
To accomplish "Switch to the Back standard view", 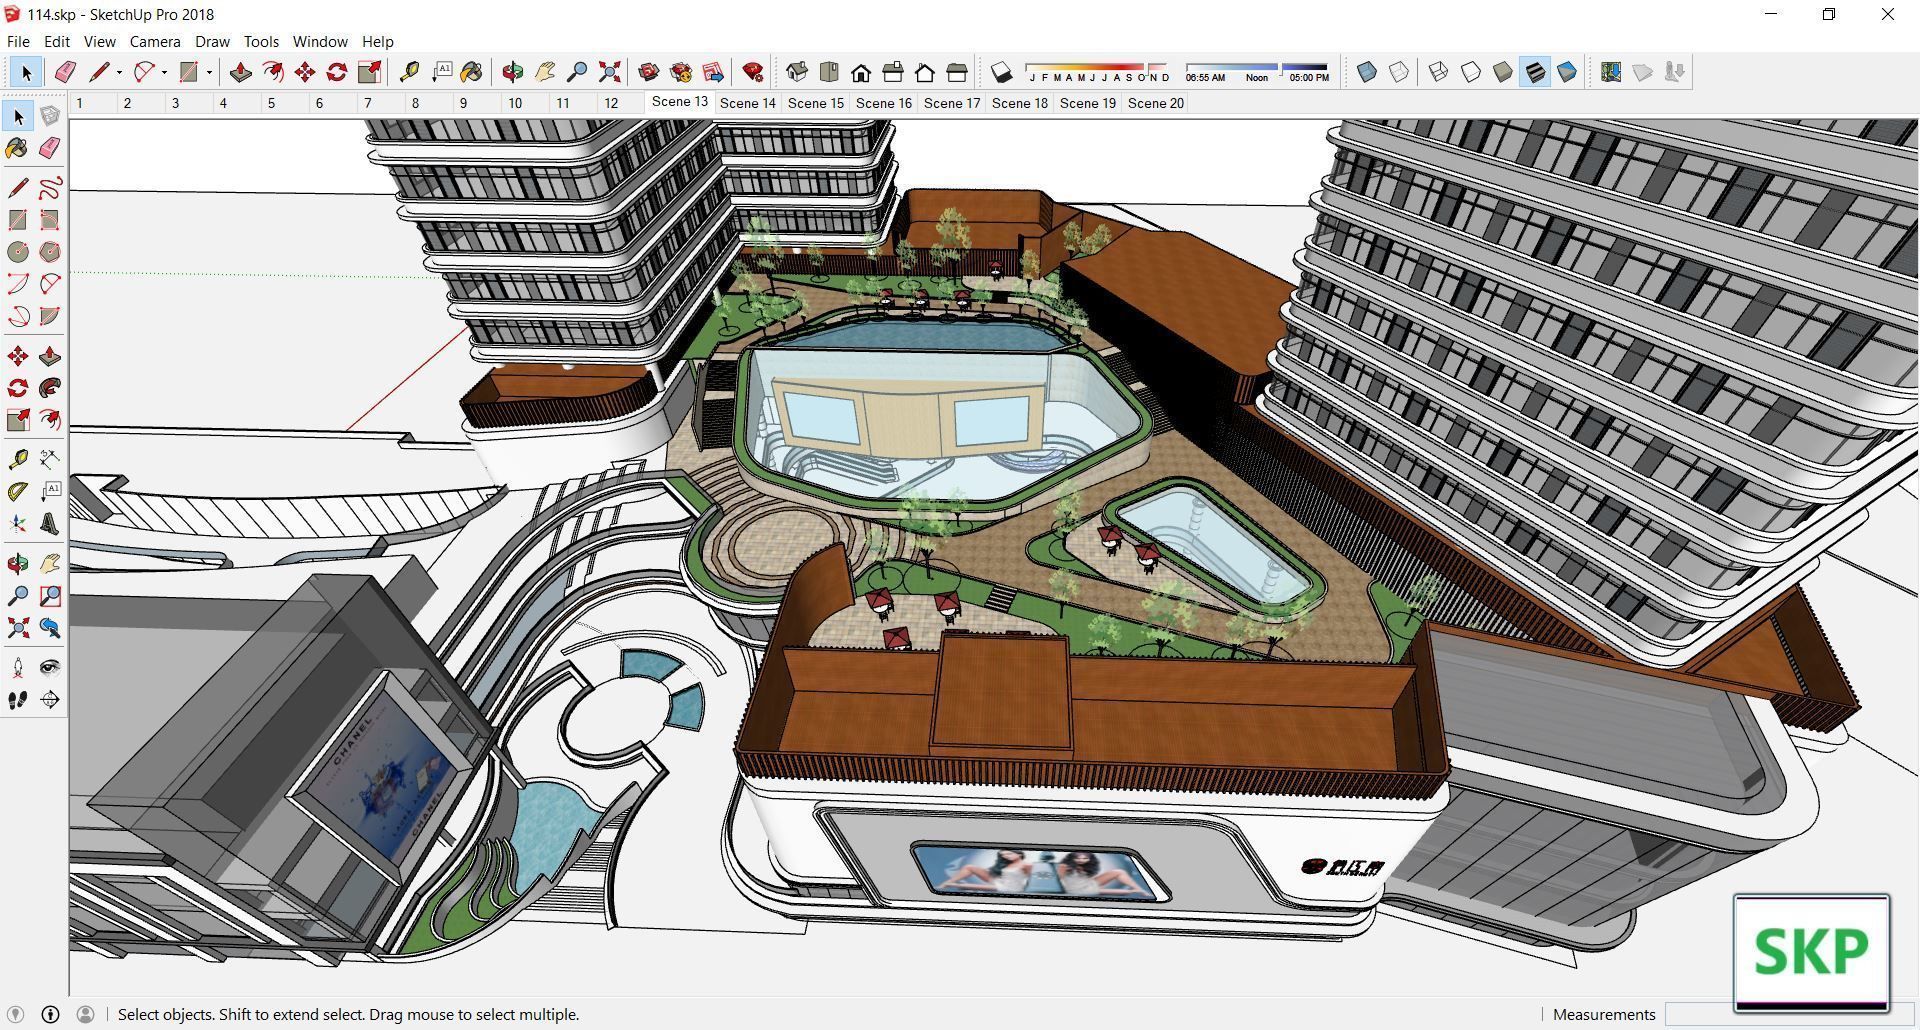I will tap(925, 72).
